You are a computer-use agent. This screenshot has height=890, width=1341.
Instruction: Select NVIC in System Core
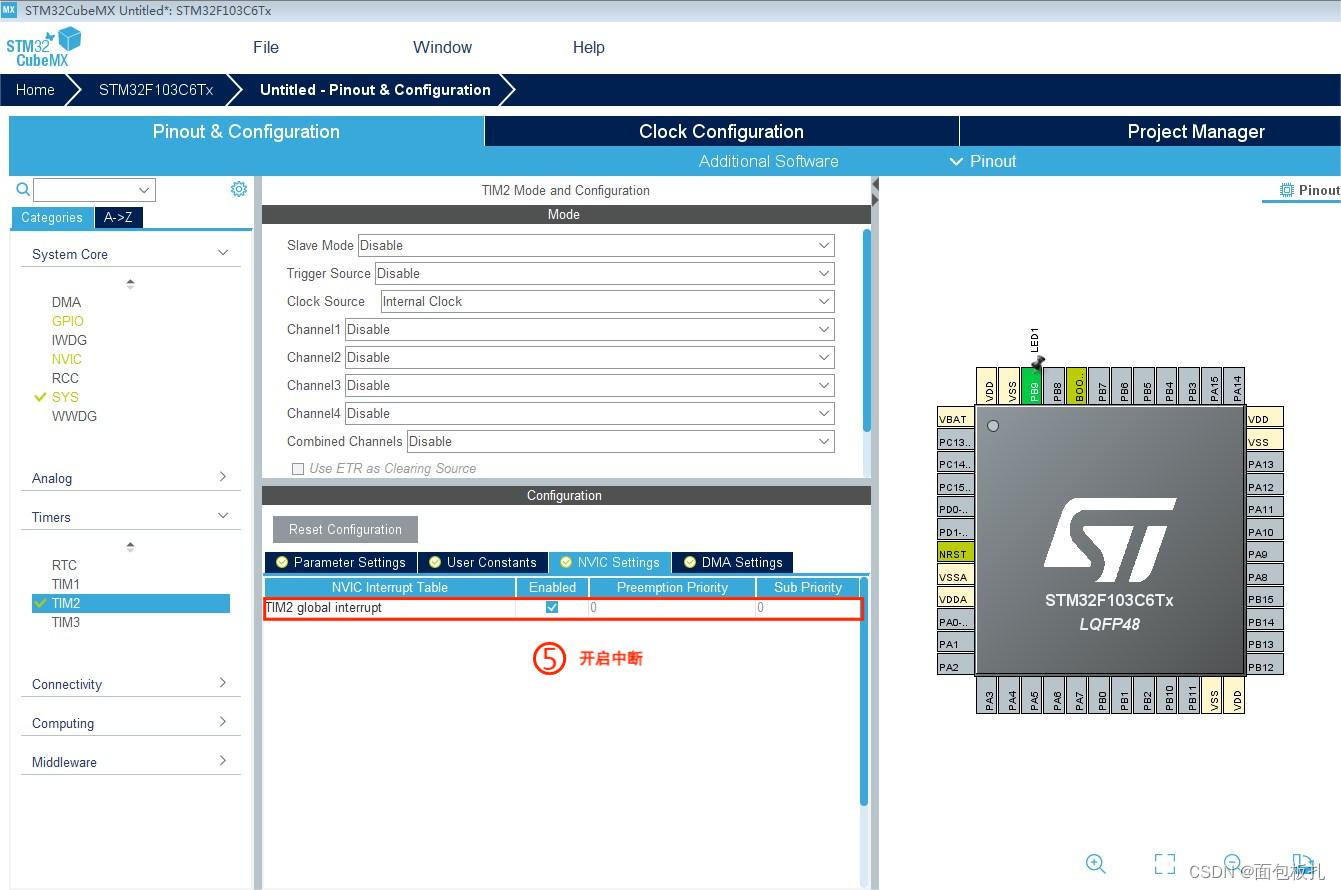(x=67, y=359)
